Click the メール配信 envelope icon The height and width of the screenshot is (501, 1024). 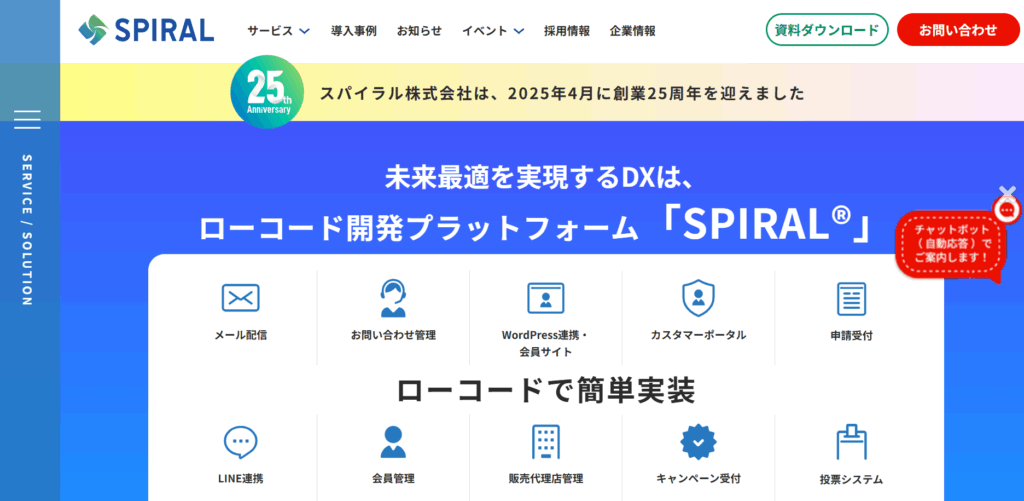(240, 298)
